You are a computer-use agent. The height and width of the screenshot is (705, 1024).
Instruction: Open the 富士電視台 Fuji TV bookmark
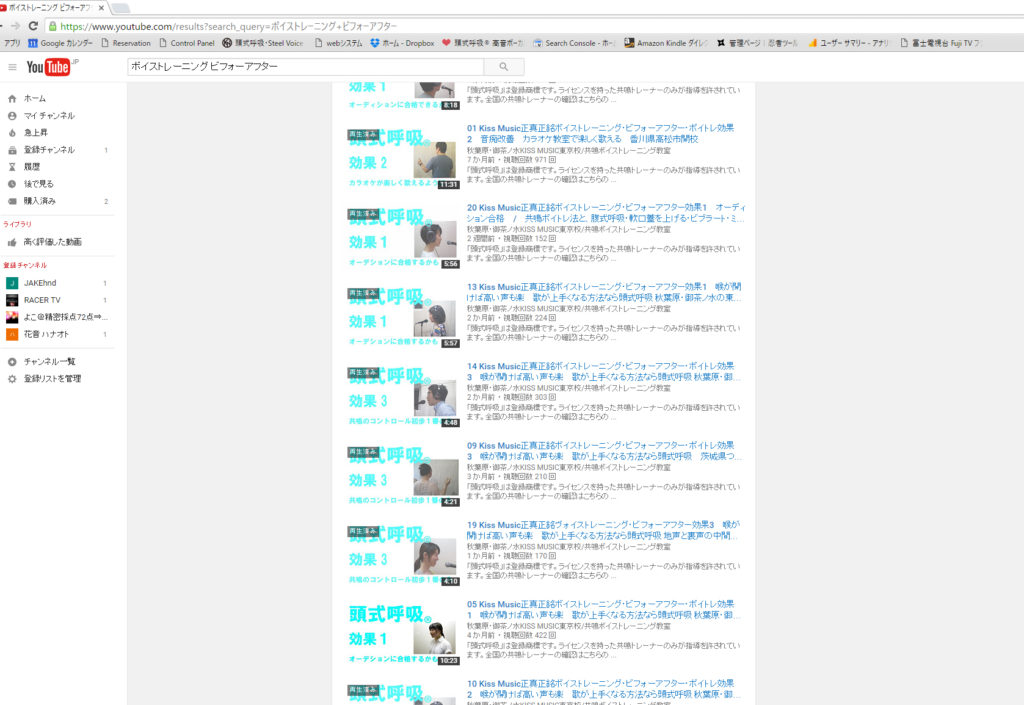[x=940, y=43]
